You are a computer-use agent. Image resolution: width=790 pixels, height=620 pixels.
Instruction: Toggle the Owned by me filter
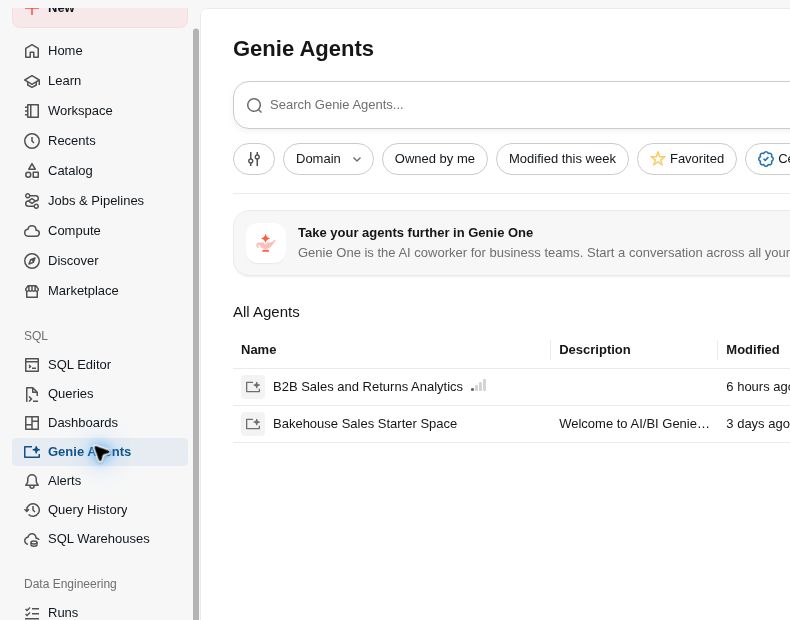[435, 159]
